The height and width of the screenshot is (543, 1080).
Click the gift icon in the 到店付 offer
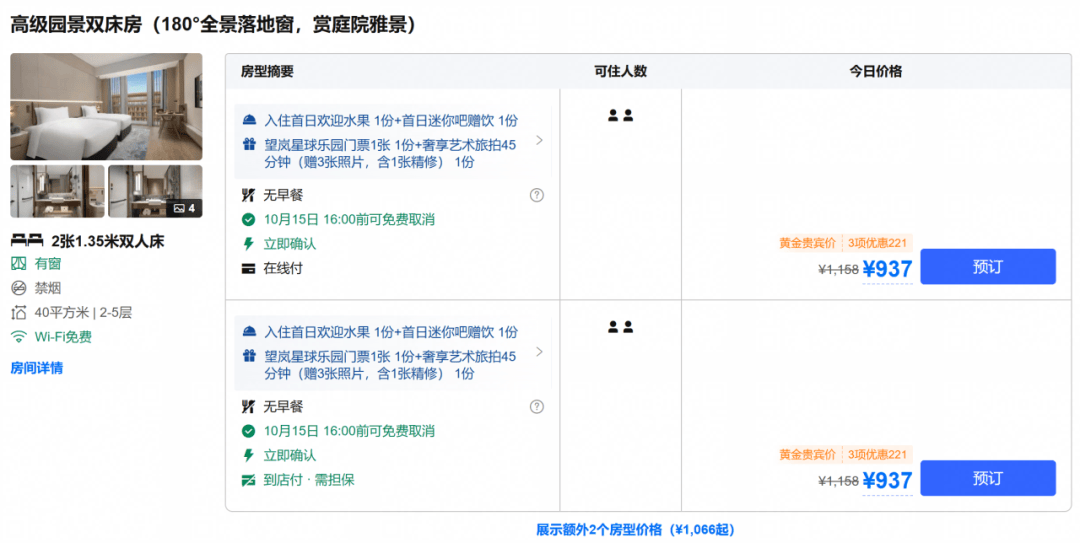pos(249,356)
